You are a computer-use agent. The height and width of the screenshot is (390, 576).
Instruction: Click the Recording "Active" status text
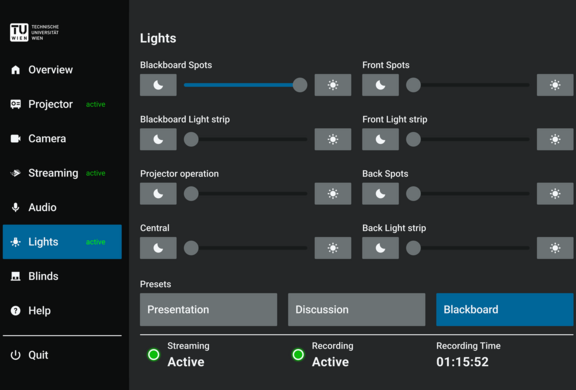click(330, 362)
